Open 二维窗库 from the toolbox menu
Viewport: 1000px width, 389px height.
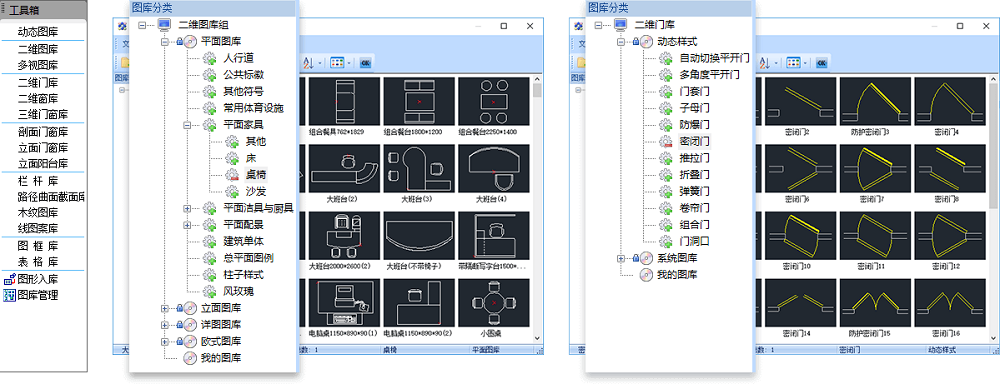38,99
